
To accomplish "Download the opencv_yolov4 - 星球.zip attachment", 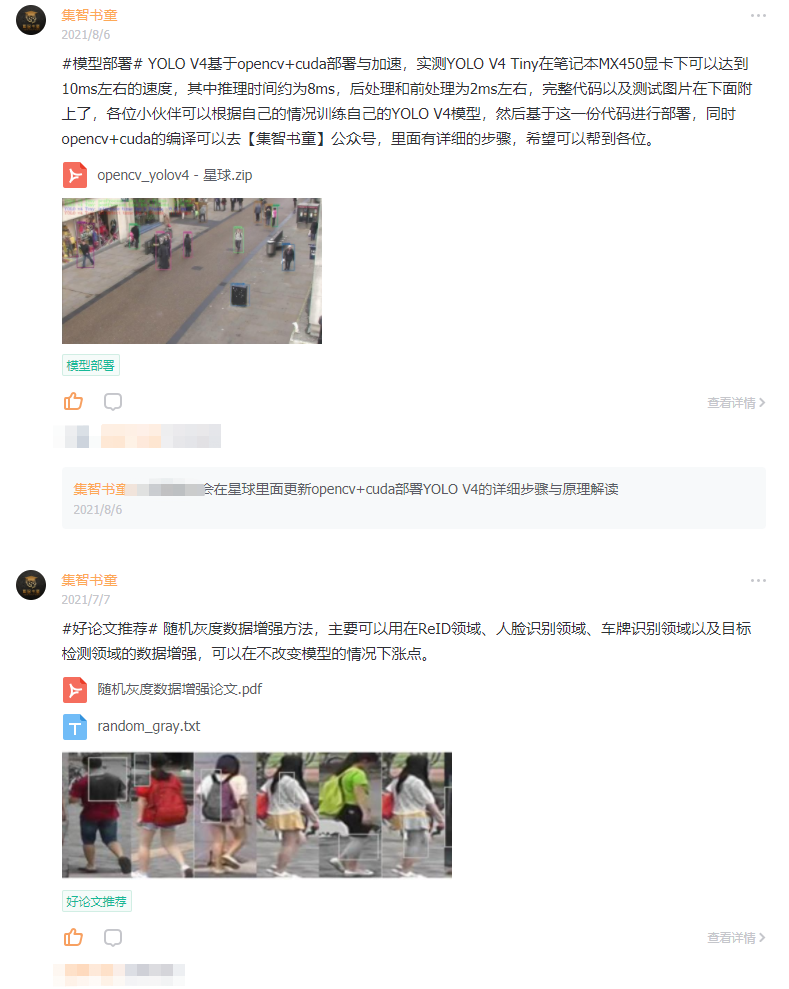I will click(175, 175).
